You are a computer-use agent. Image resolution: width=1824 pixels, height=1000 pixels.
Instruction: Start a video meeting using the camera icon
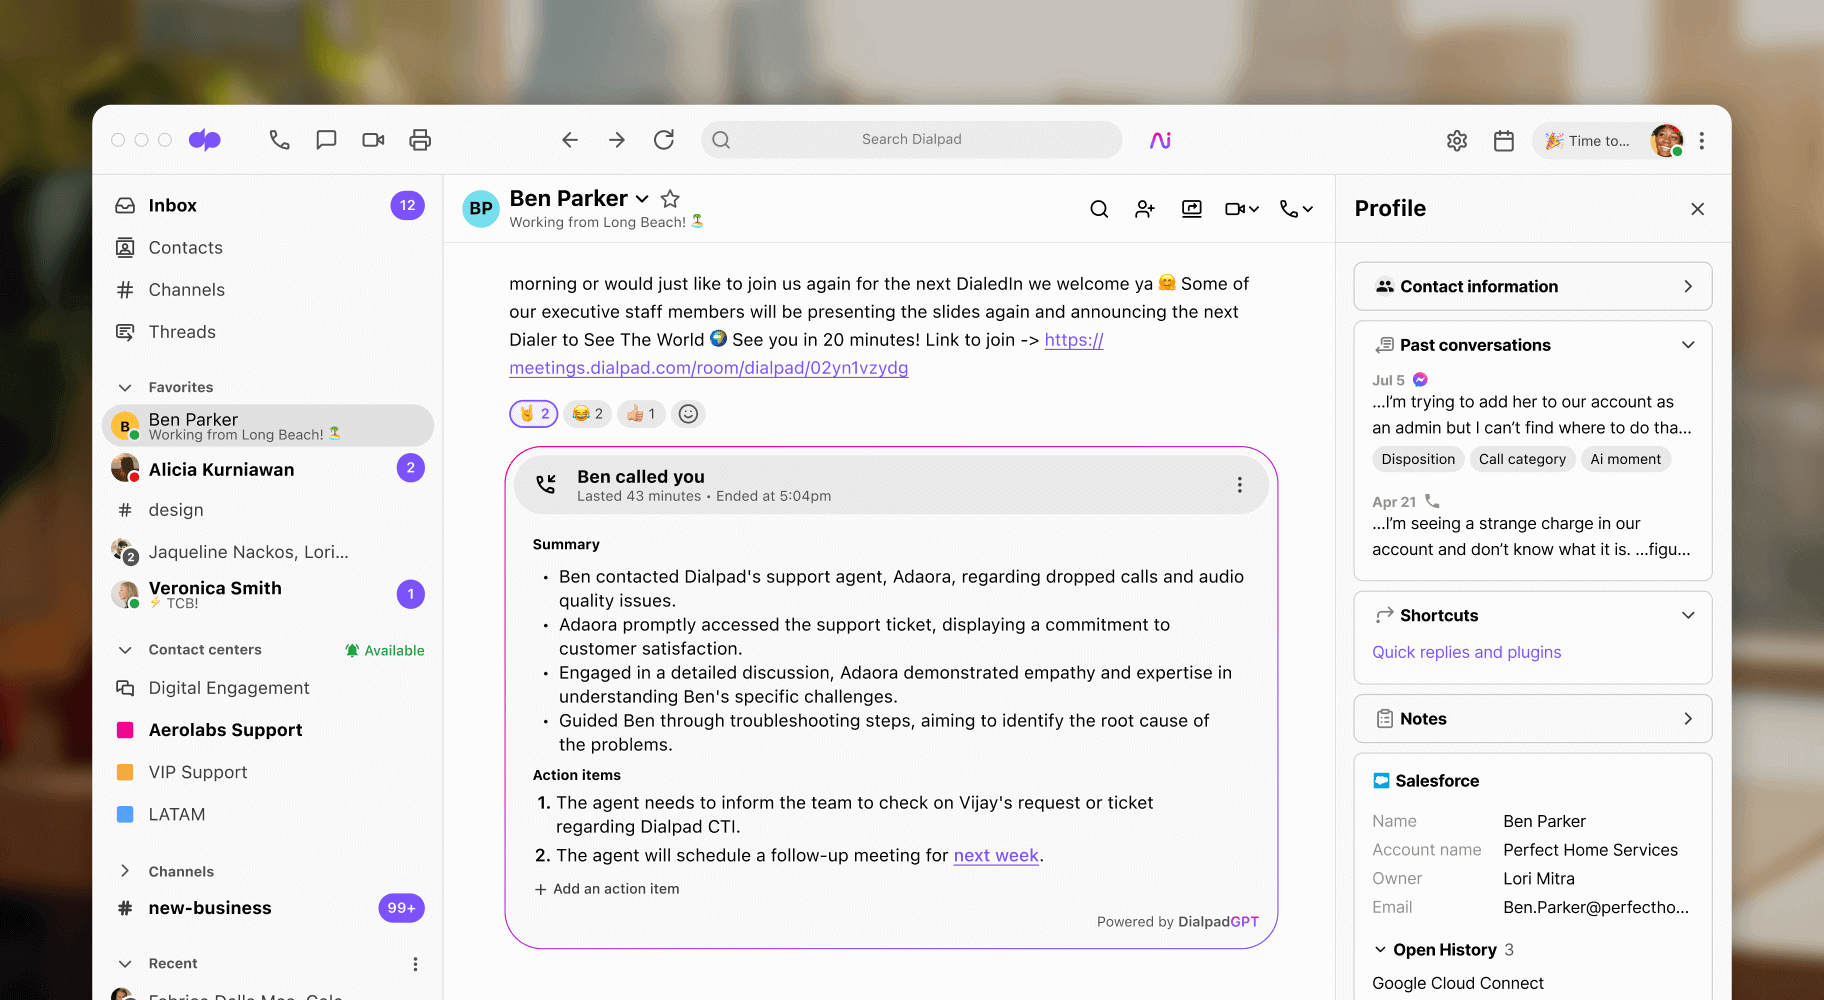[373, 140]
